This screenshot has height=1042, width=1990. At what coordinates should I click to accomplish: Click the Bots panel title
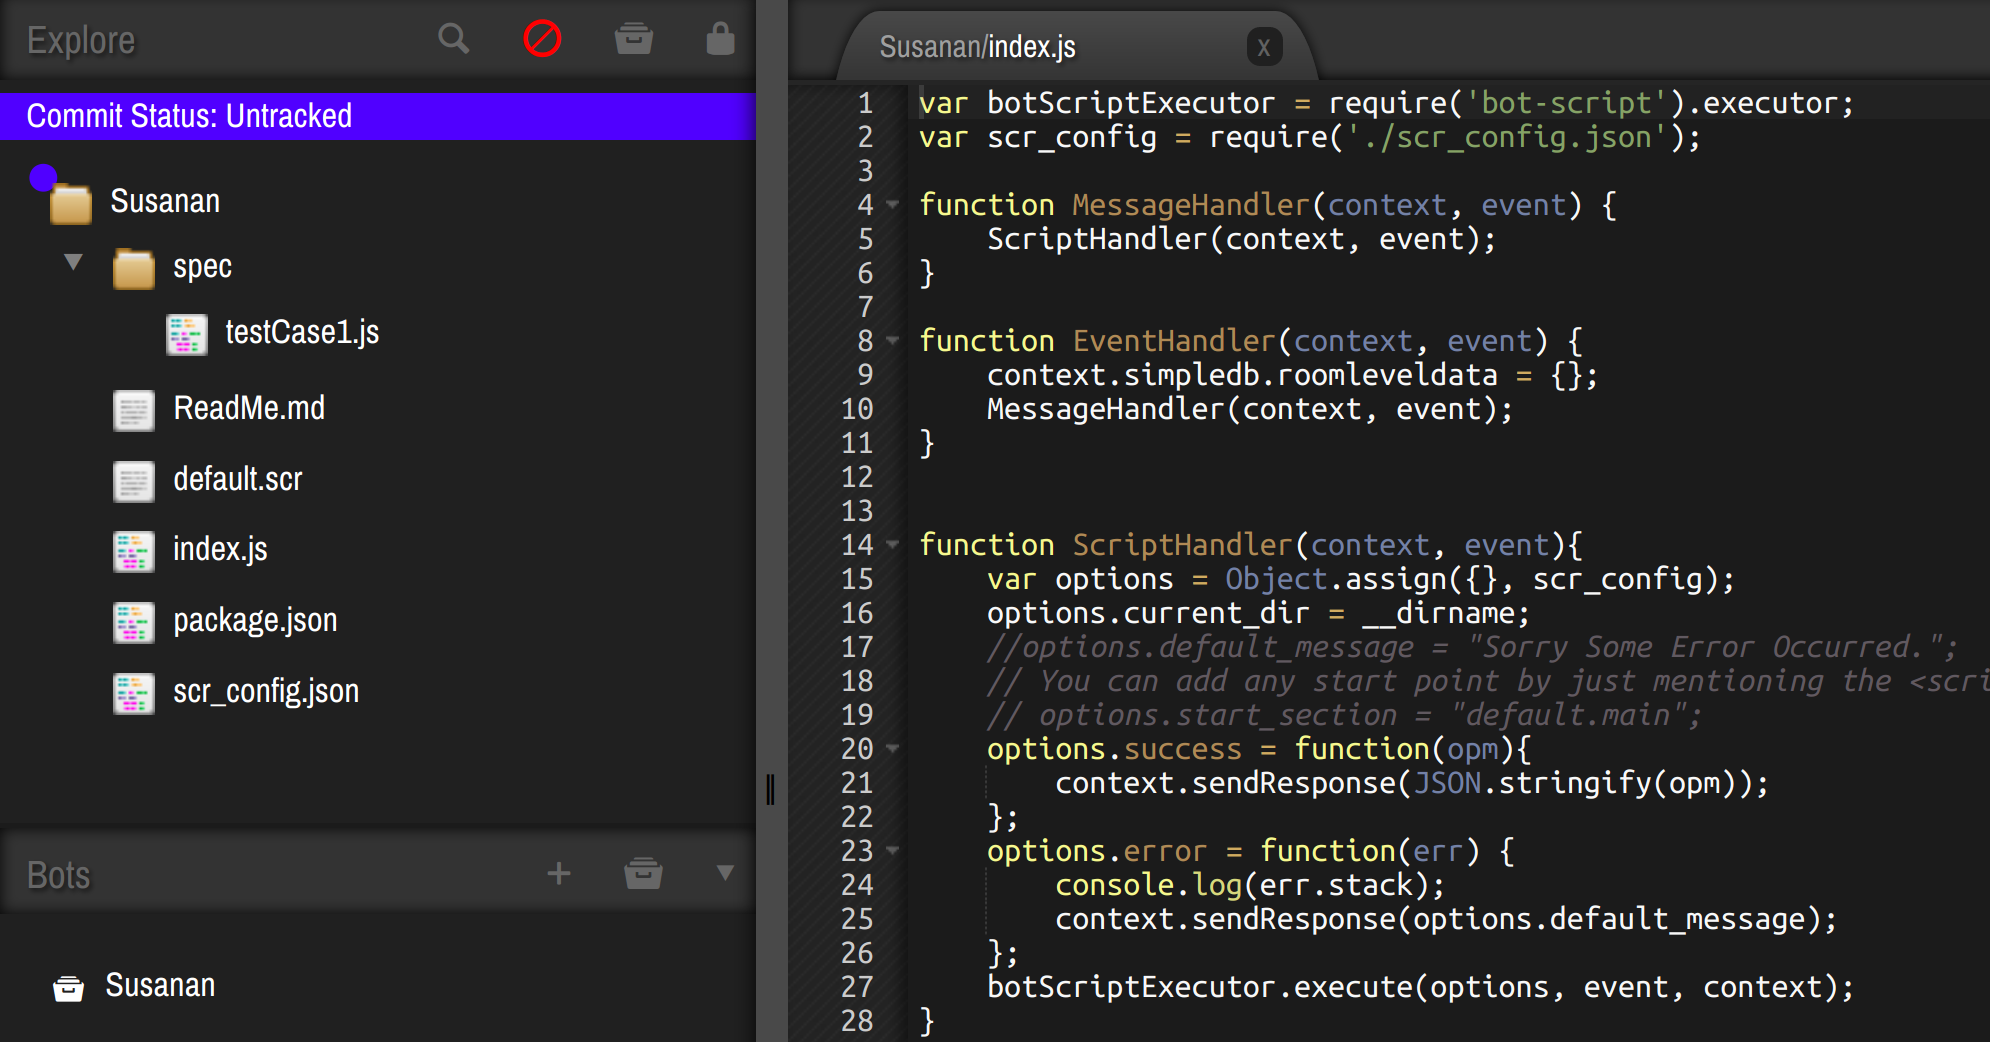pos(59,875)
